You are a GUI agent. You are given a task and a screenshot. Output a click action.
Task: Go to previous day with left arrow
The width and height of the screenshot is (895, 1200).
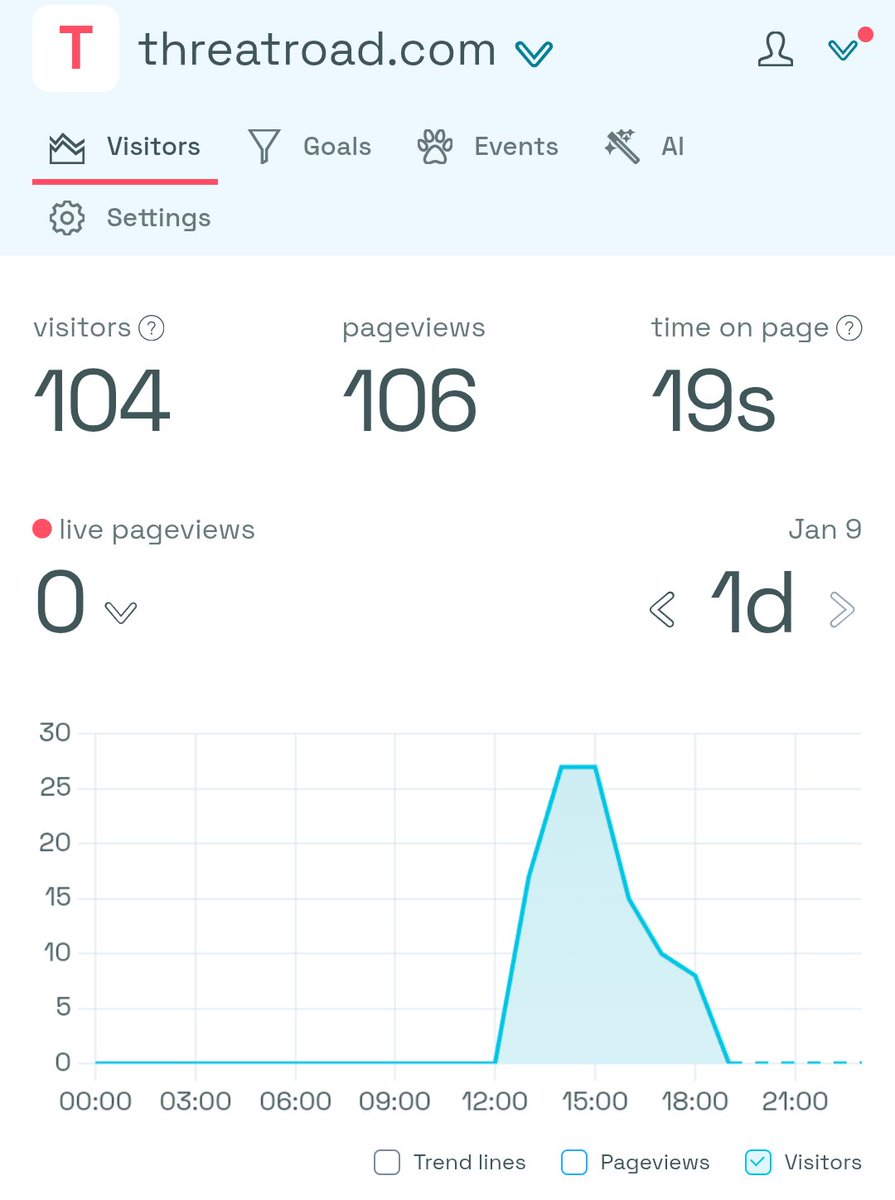coord(662,609)
